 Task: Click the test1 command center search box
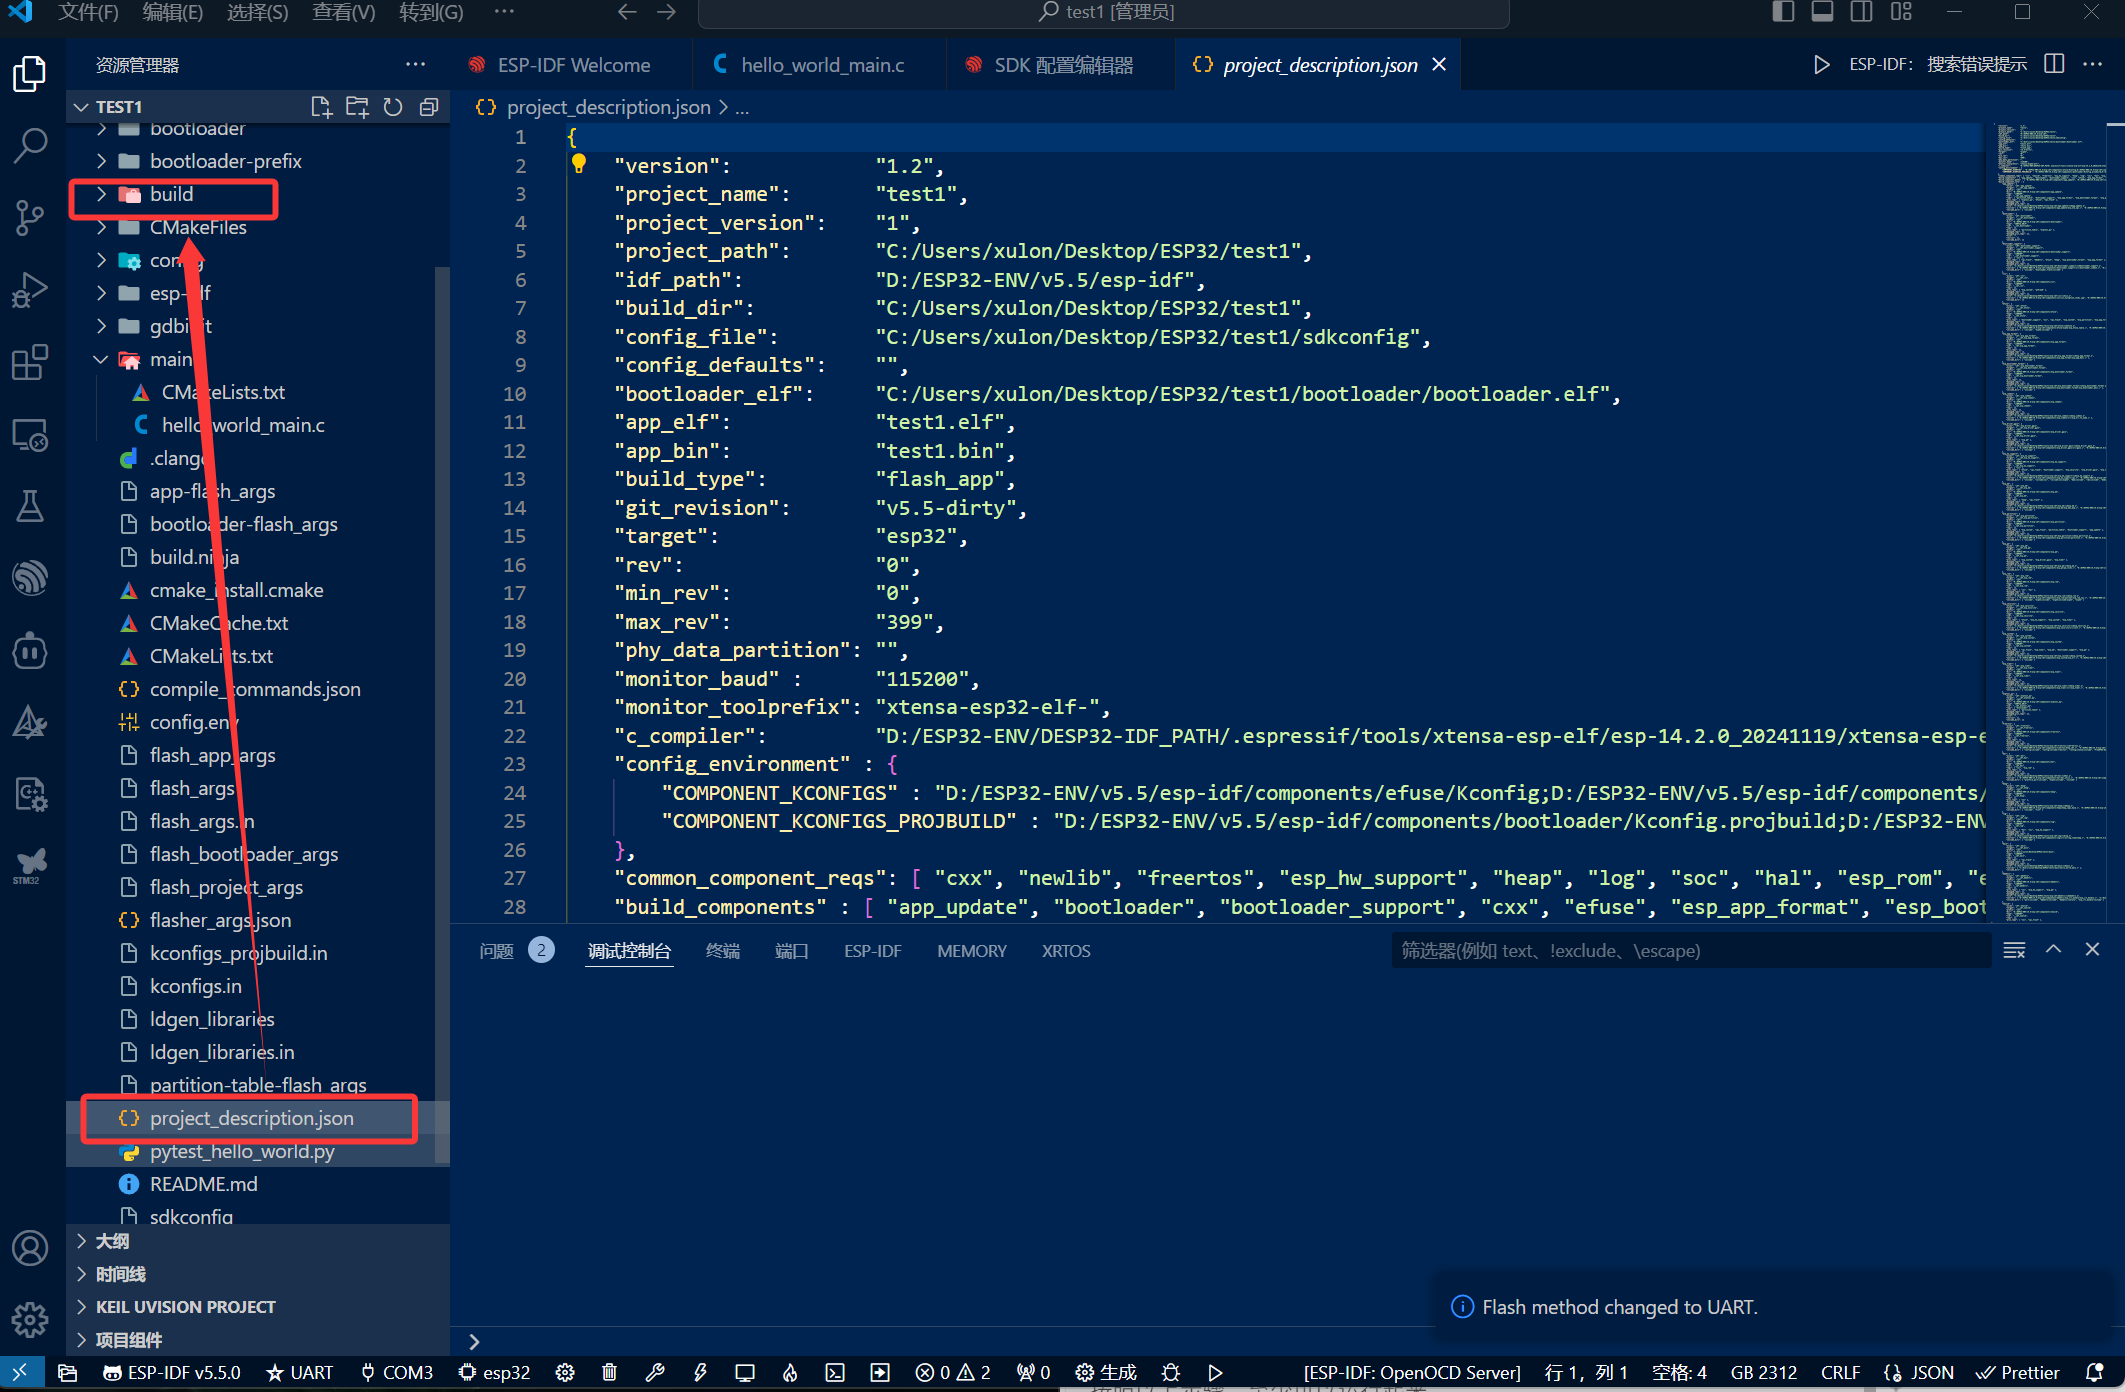point(1104,13)
